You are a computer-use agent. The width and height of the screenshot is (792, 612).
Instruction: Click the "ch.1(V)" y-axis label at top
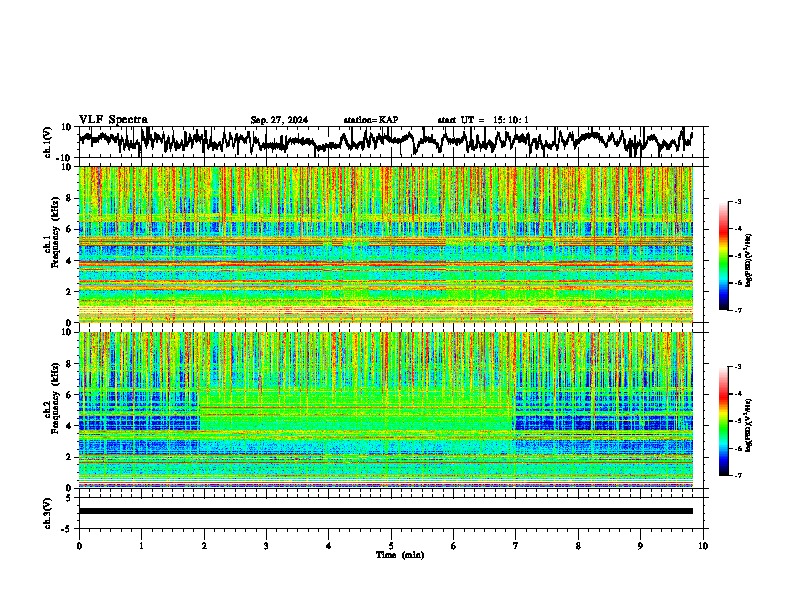point(48,142)
